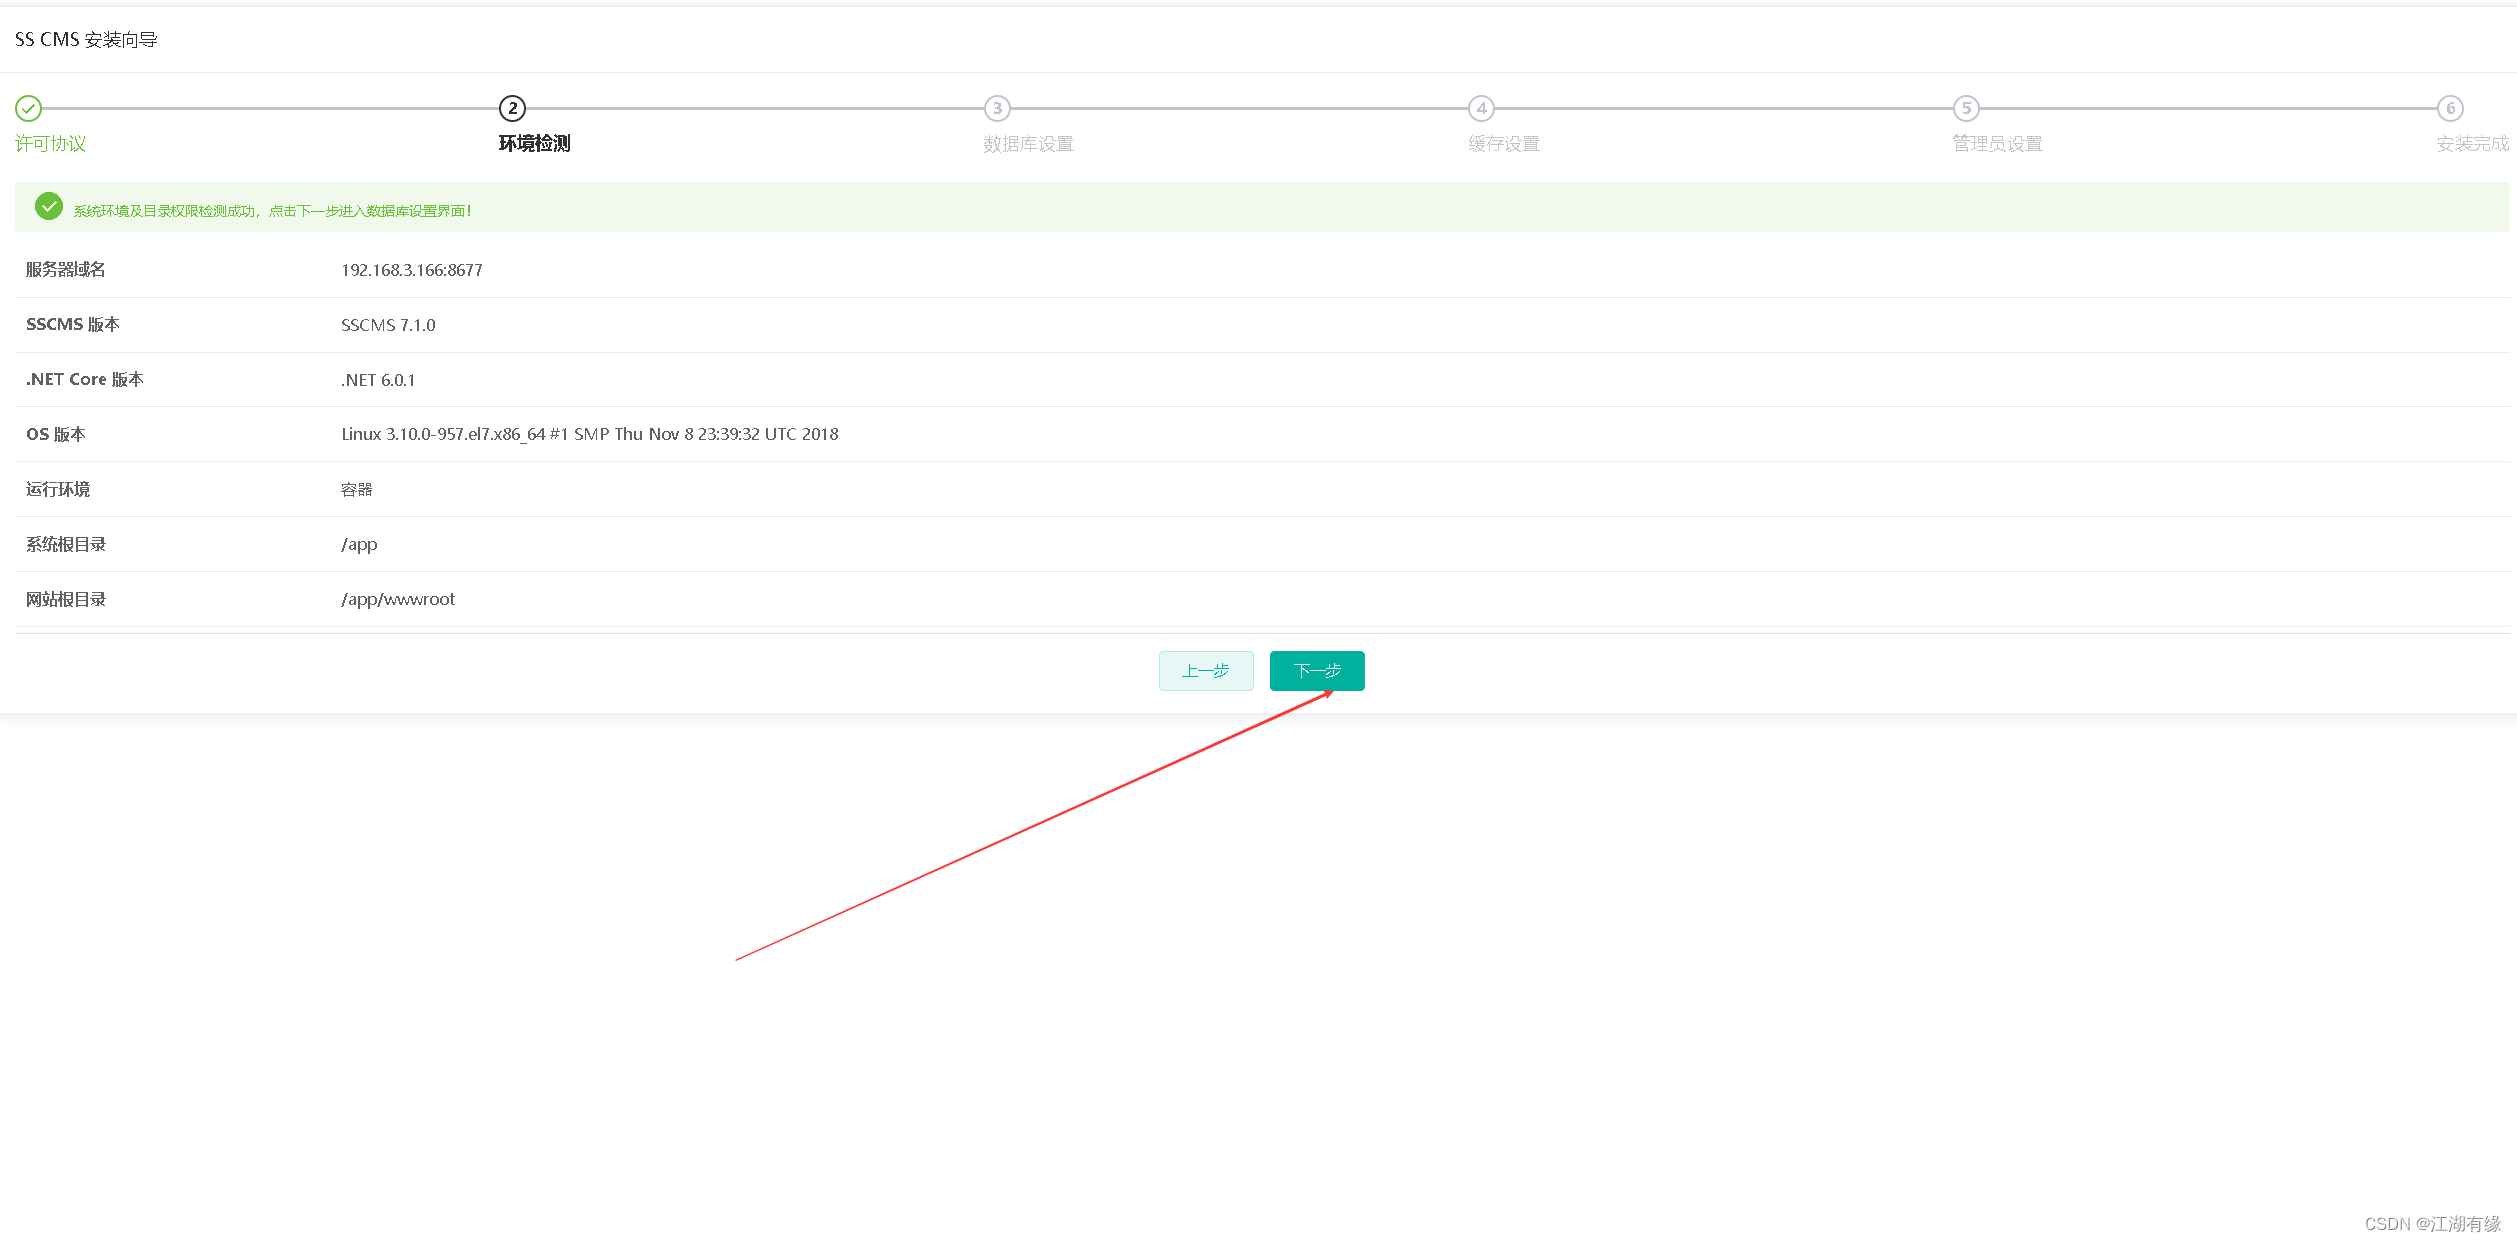The height and width of the screenshot is (1242, 2517).
Task: Select step 4 circle icon for 缓存设置
Action: tap(1481, 108)
